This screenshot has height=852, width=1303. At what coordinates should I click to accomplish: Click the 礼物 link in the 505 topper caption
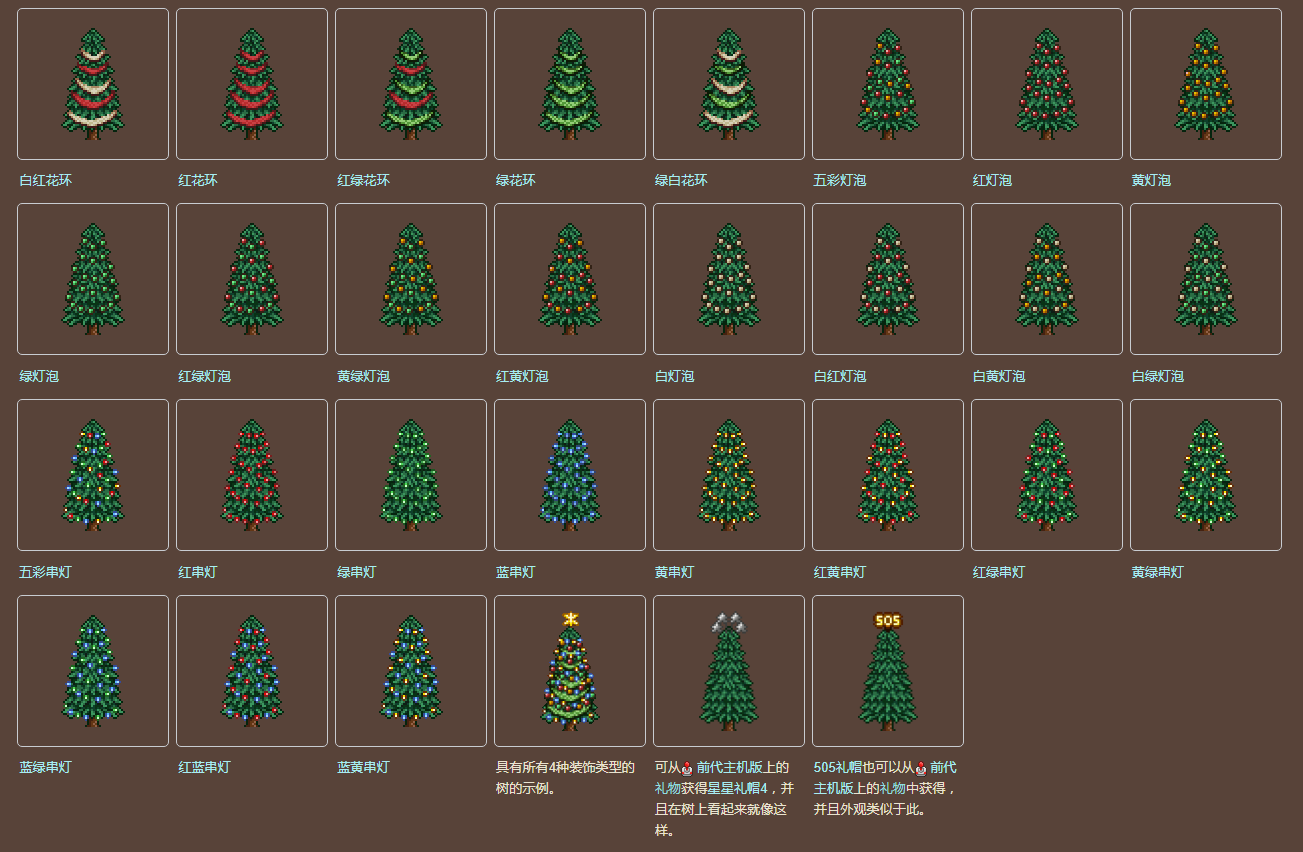click(x=893, y=788)
